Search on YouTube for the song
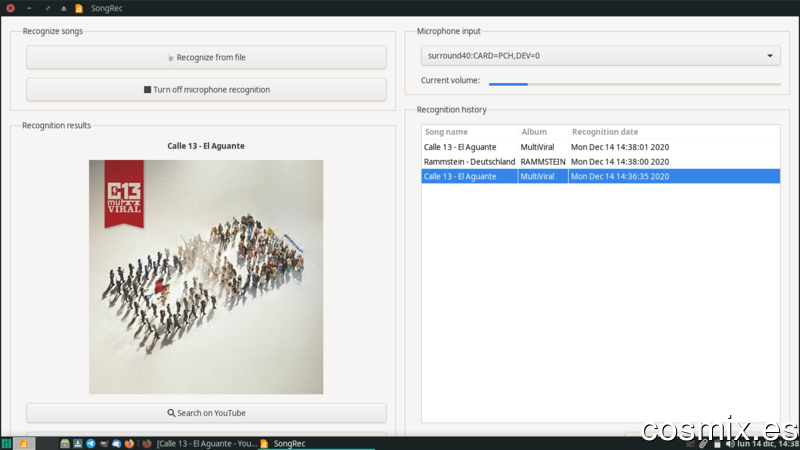Screen dimensions: 800x450 (x=206, y=413)
